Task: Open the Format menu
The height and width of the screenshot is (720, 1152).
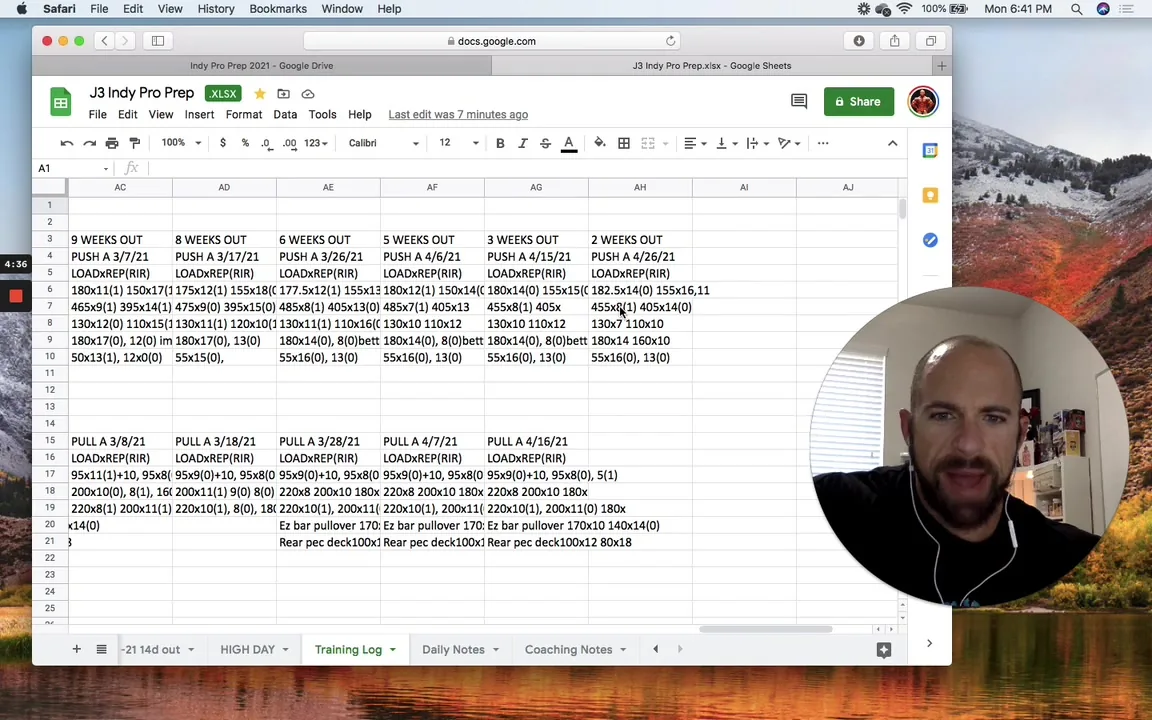Action: pyautogui.click(x=244, y=115)
